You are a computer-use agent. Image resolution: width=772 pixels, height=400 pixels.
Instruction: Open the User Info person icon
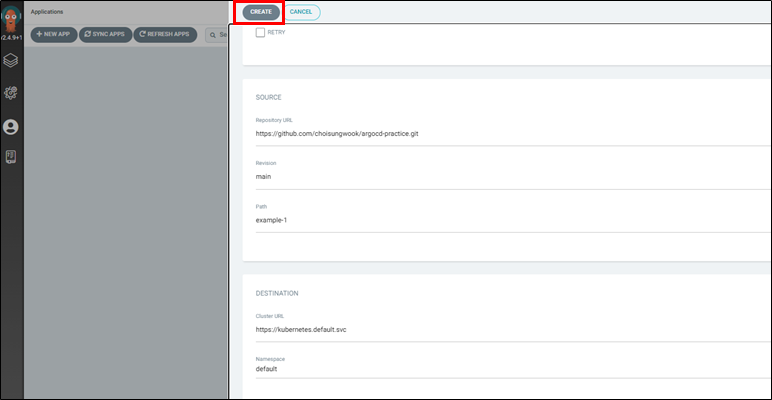tap(10, 127)
